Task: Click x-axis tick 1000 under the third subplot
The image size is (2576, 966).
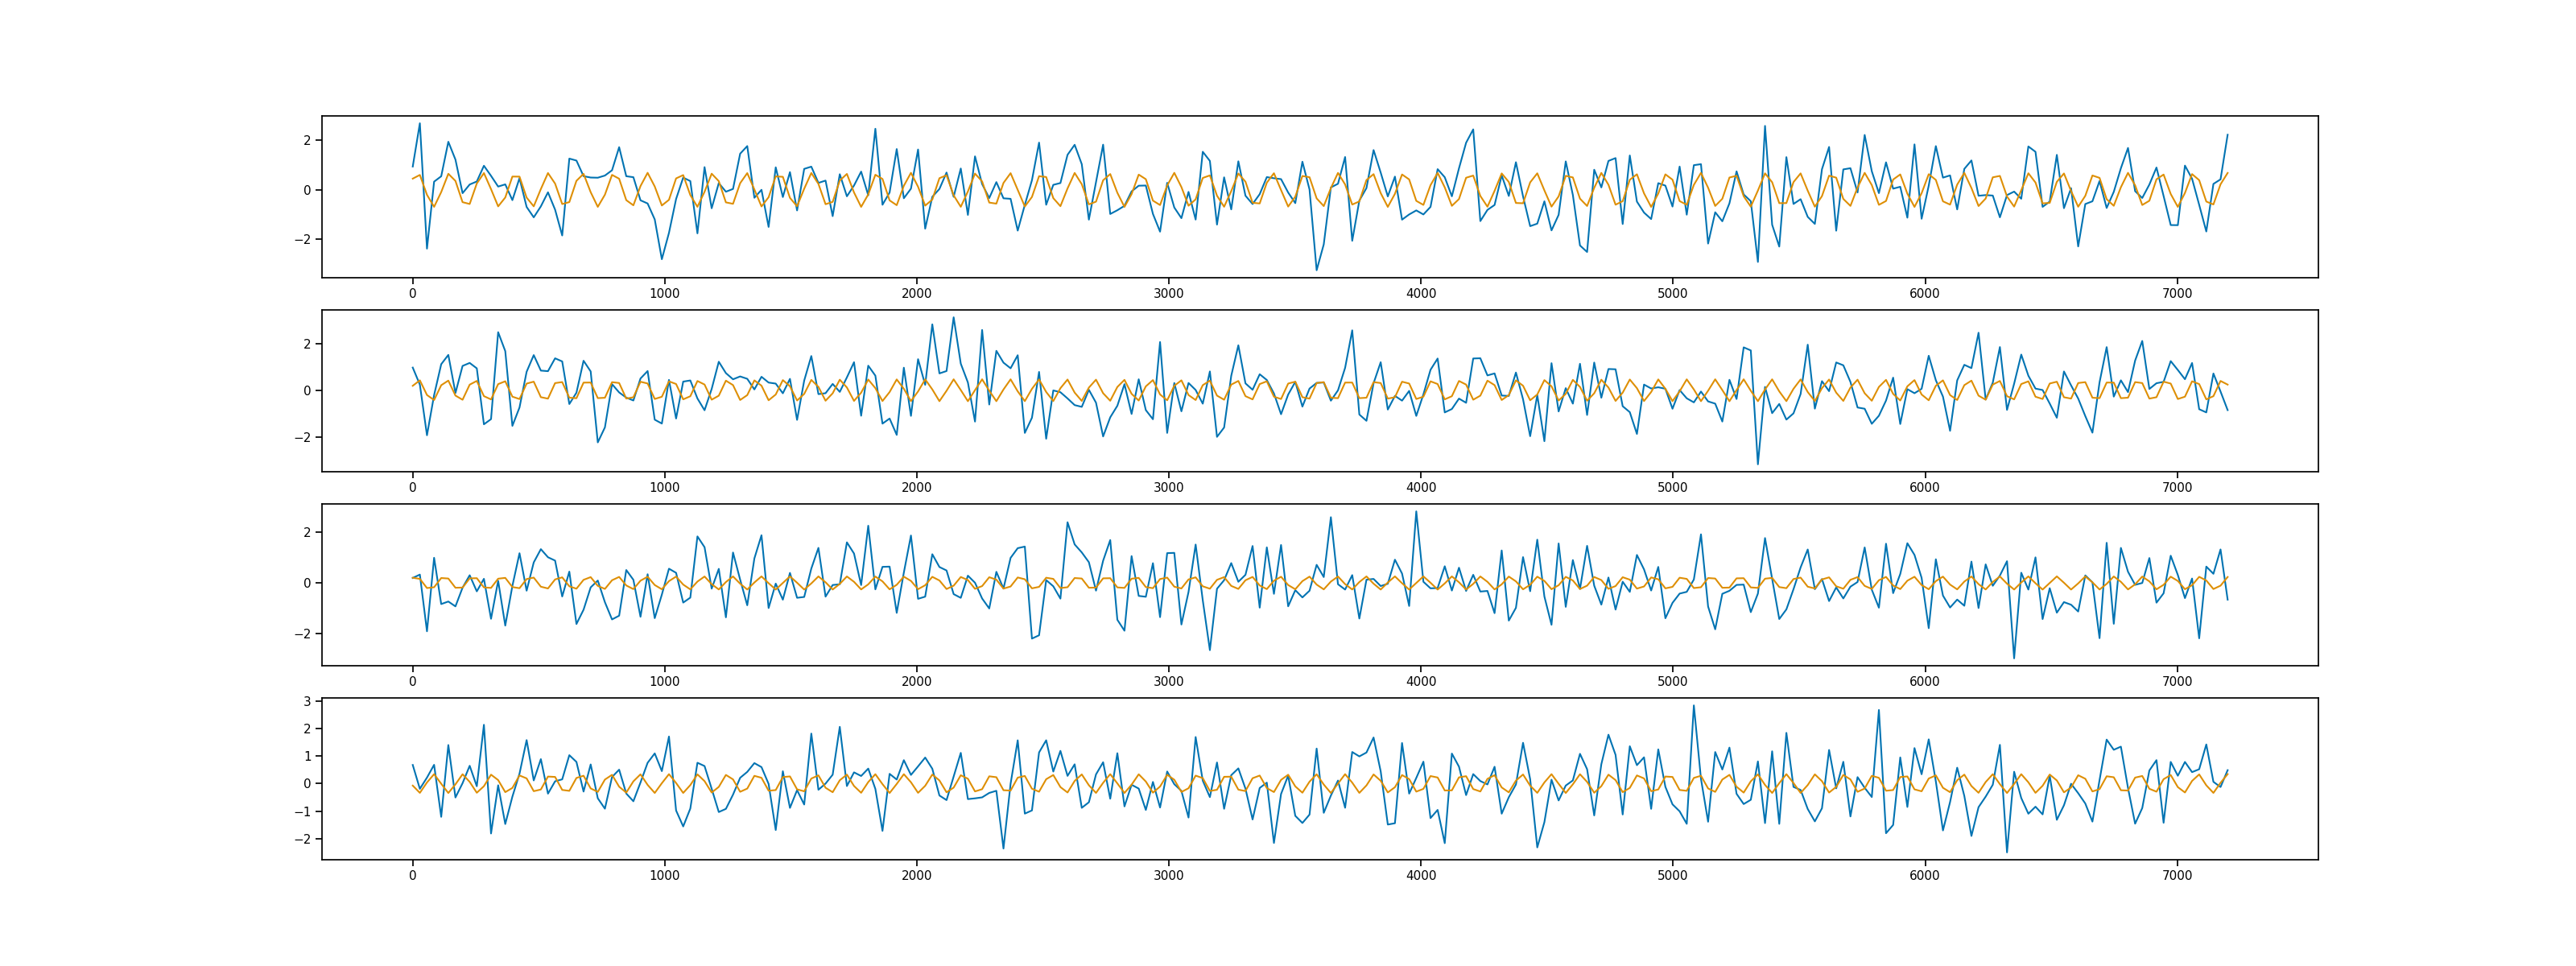Action: click(664, 682)
